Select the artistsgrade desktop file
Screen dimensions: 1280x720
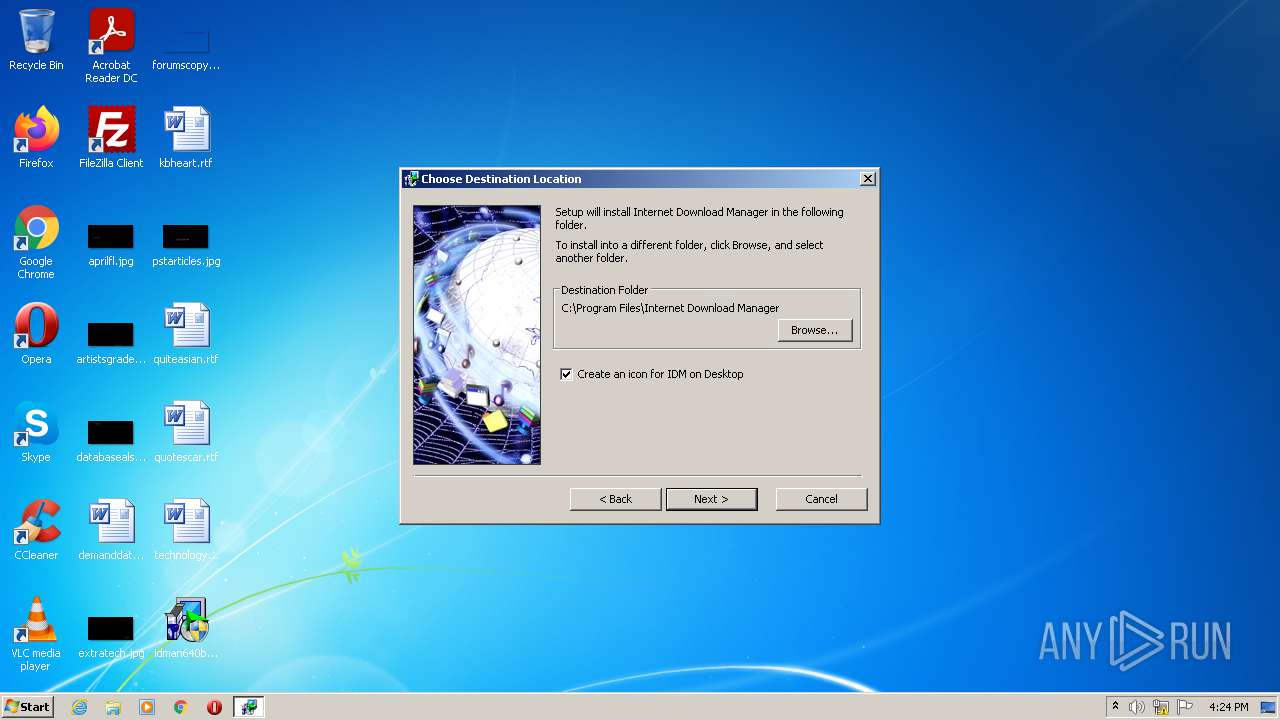[111, 343]
